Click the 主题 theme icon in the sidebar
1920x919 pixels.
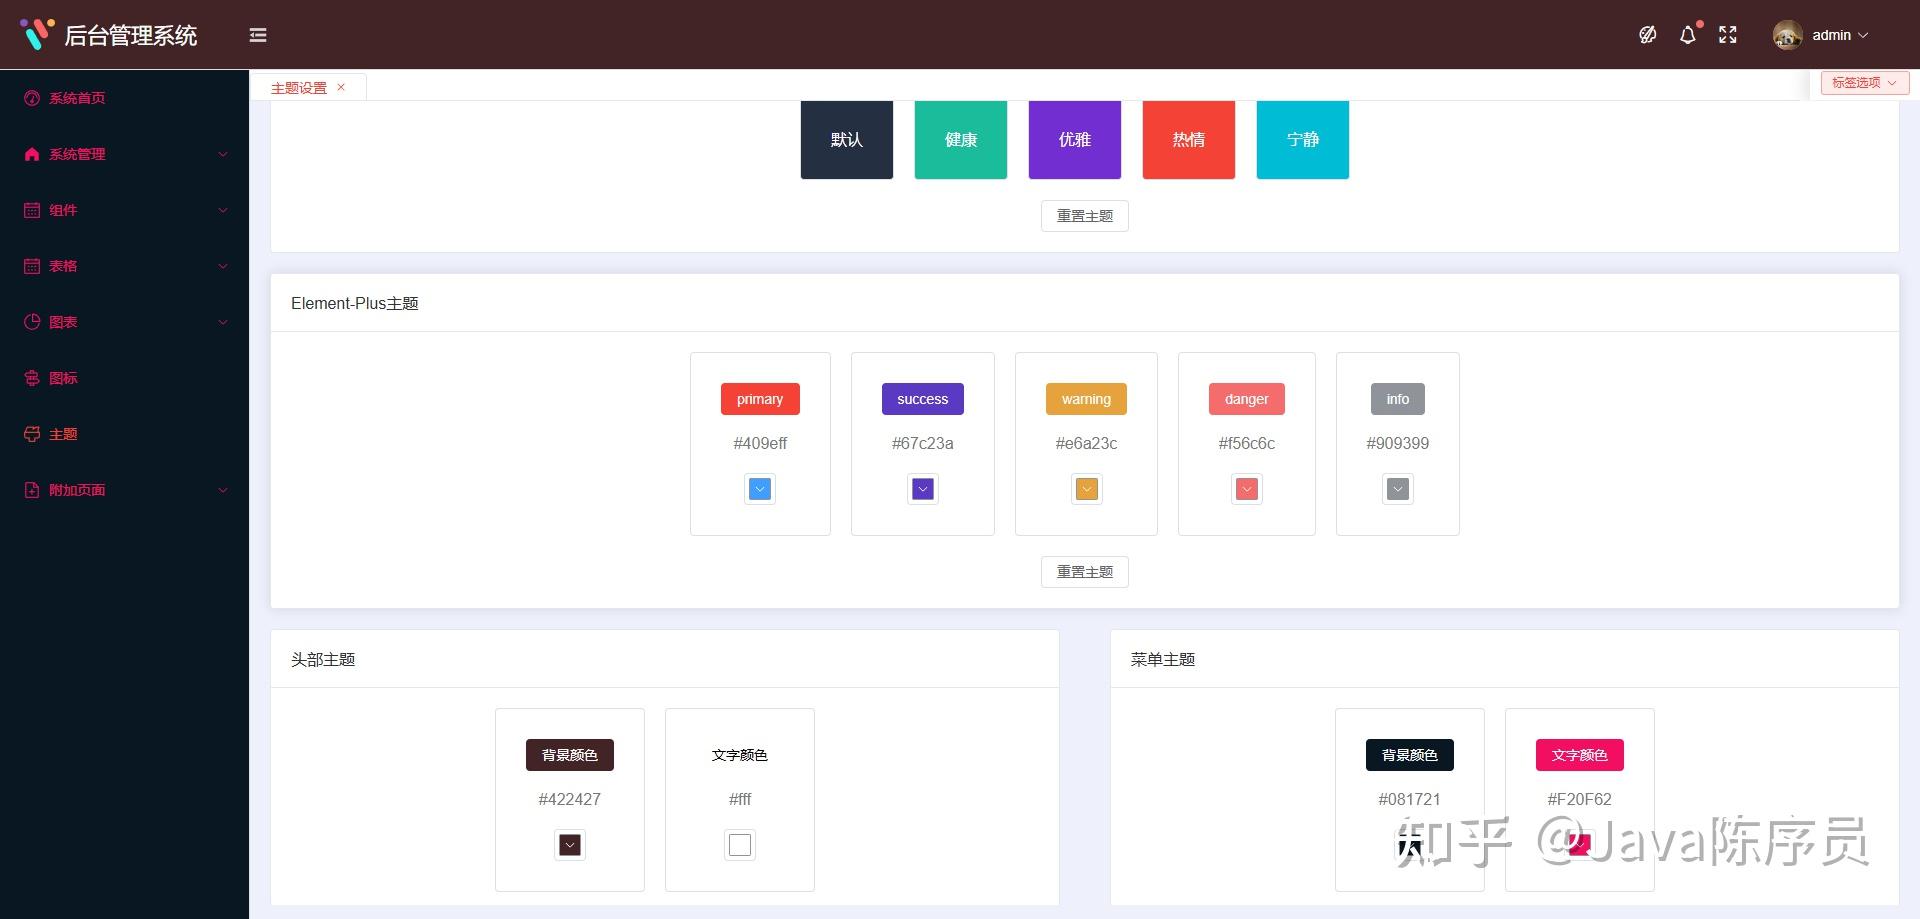pyautogui.click(x=29, y=434)
